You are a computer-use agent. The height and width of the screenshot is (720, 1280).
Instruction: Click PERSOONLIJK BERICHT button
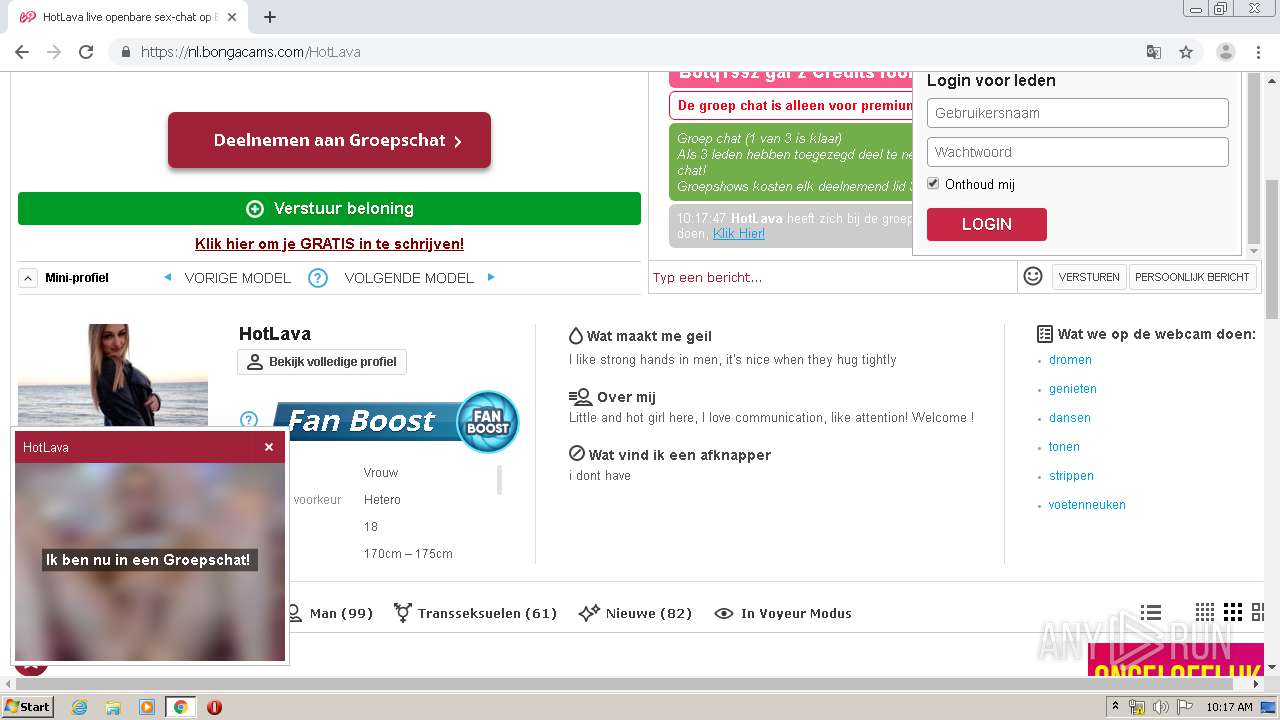pyautogui.click(x=1192, y=277)
